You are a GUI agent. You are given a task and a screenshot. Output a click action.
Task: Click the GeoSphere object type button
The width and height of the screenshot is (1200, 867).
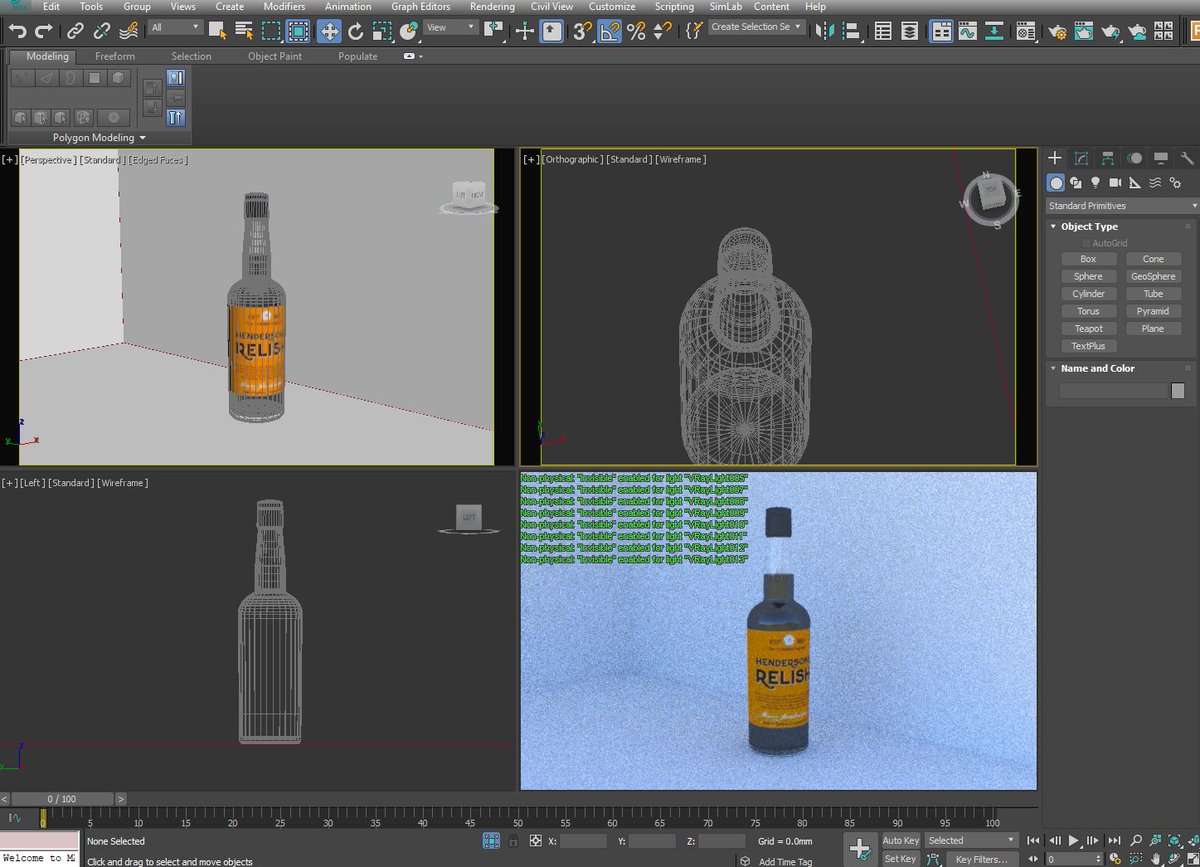click(x=1153, y=276)
